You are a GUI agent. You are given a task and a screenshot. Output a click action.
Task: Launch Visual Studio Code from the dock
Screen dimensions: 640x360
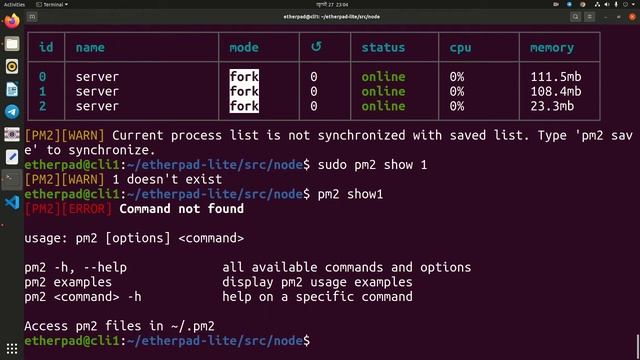tap(12, 202)
